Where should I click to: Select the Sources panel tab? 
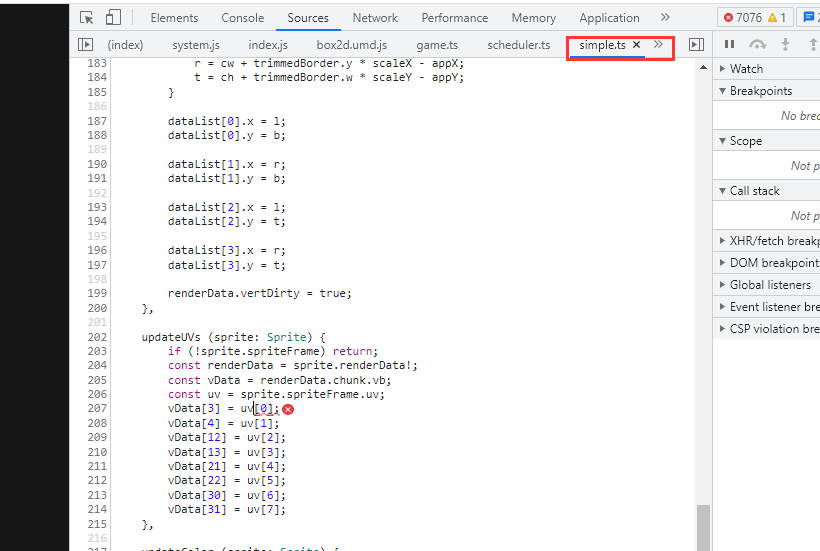[x=308, y=18]
